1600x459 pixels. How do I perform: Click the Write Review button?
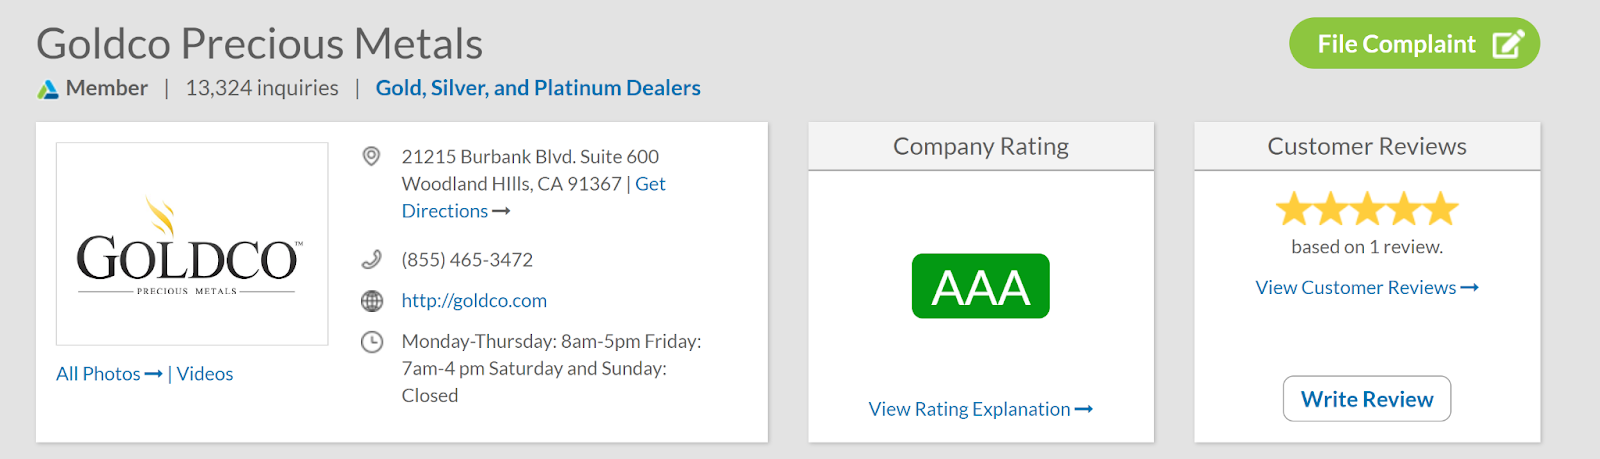point(1367,399)
